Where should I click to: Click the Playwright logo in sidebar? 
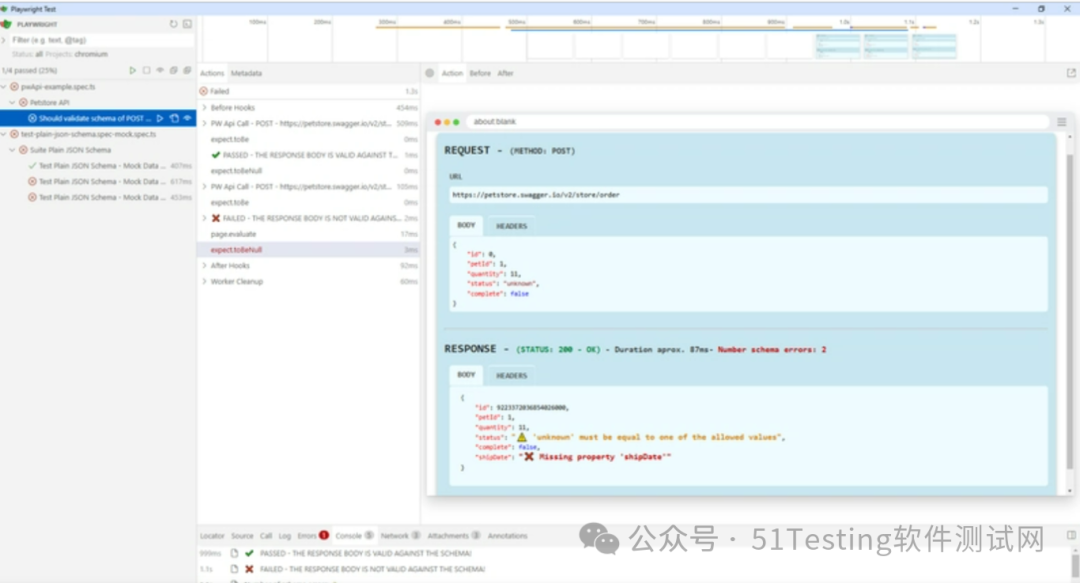coord(6,24)
